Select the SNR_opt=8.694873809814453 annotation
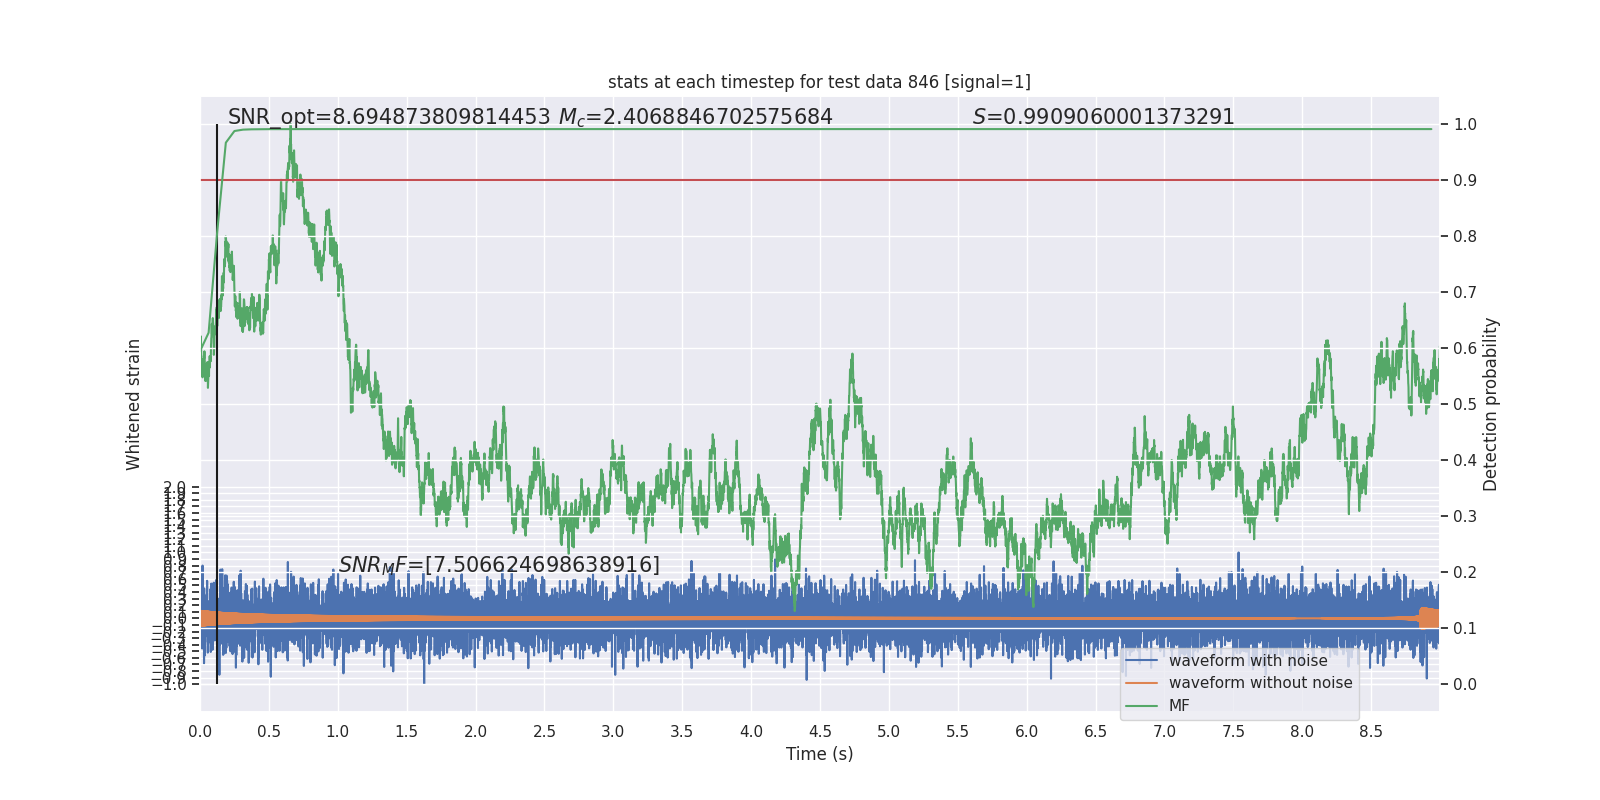The height and width of the screenshot is (800, 1600). 389,117
